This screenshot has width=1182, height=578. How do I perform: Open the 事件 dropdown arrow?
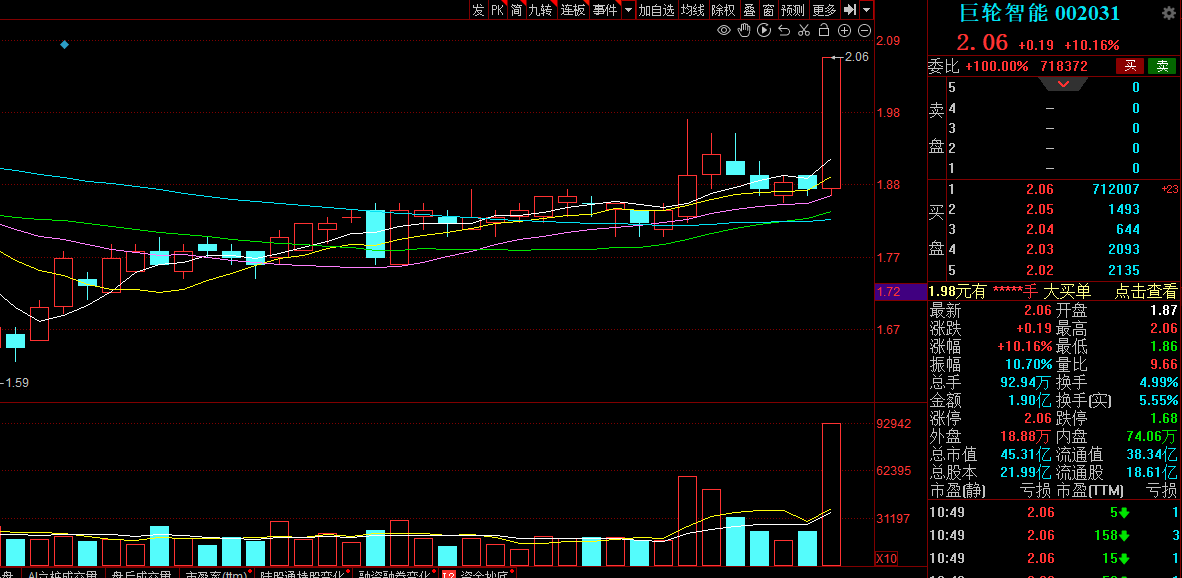pos(627,10)
